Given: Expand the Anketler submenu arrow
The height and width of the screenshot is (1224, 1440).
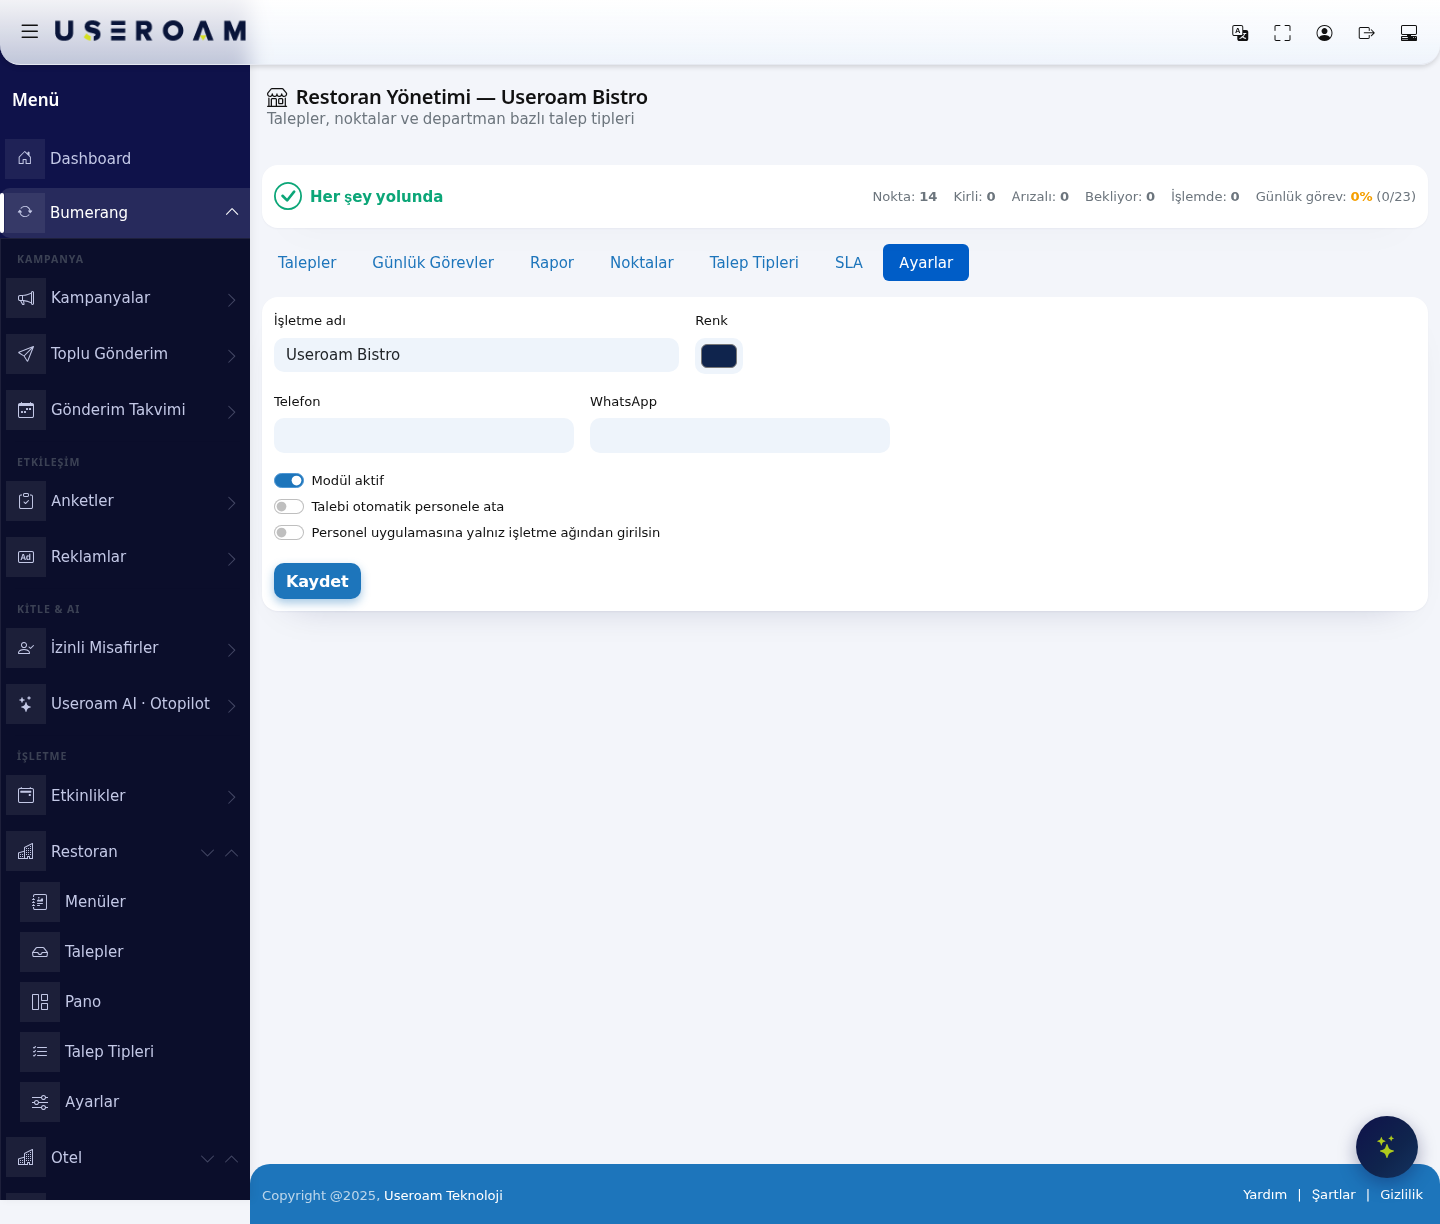Looking at the screenshot, I should pos(232,503).
